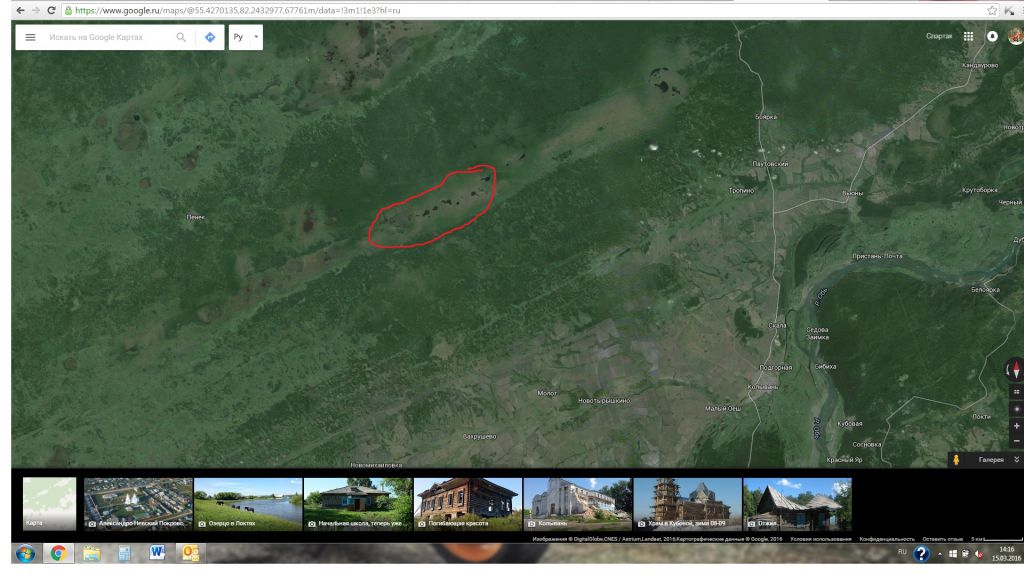Reset map orientation with the compass
The image size is (1024, 576).
click(x=1016, y=370)
